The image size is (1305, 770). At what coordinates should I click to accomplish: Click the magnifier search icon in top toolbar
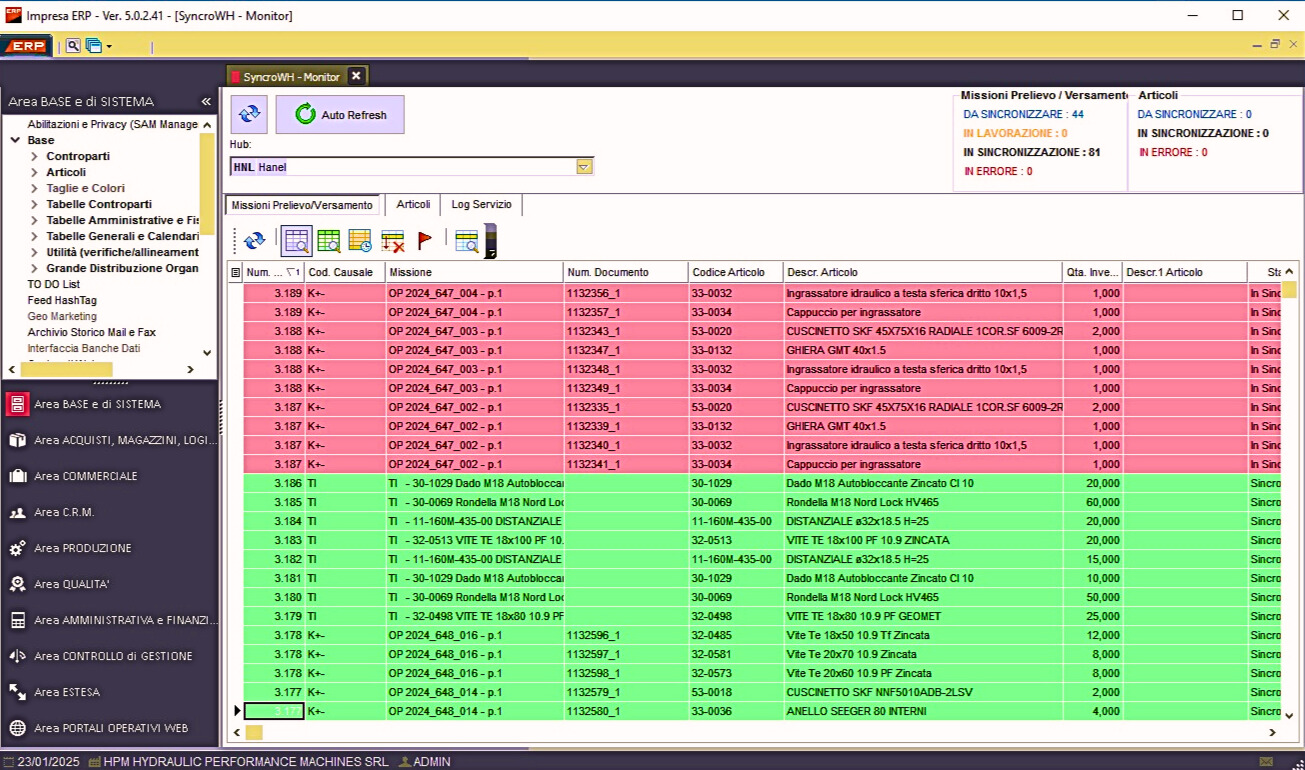(73, 46)
